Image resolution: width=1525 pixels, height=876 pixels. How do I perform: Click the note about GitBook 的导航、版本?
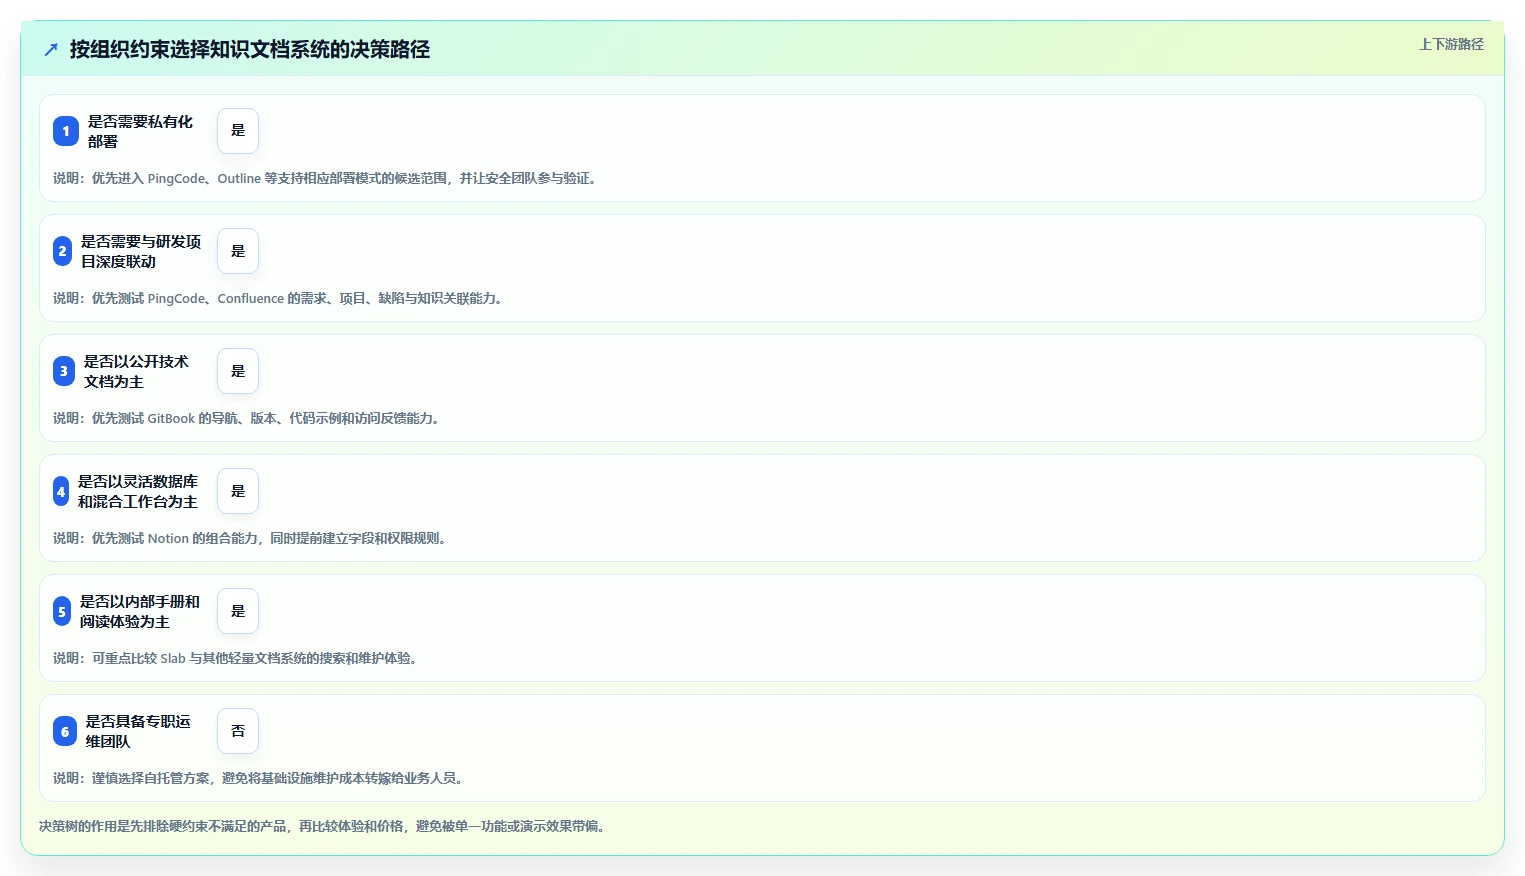248,418
